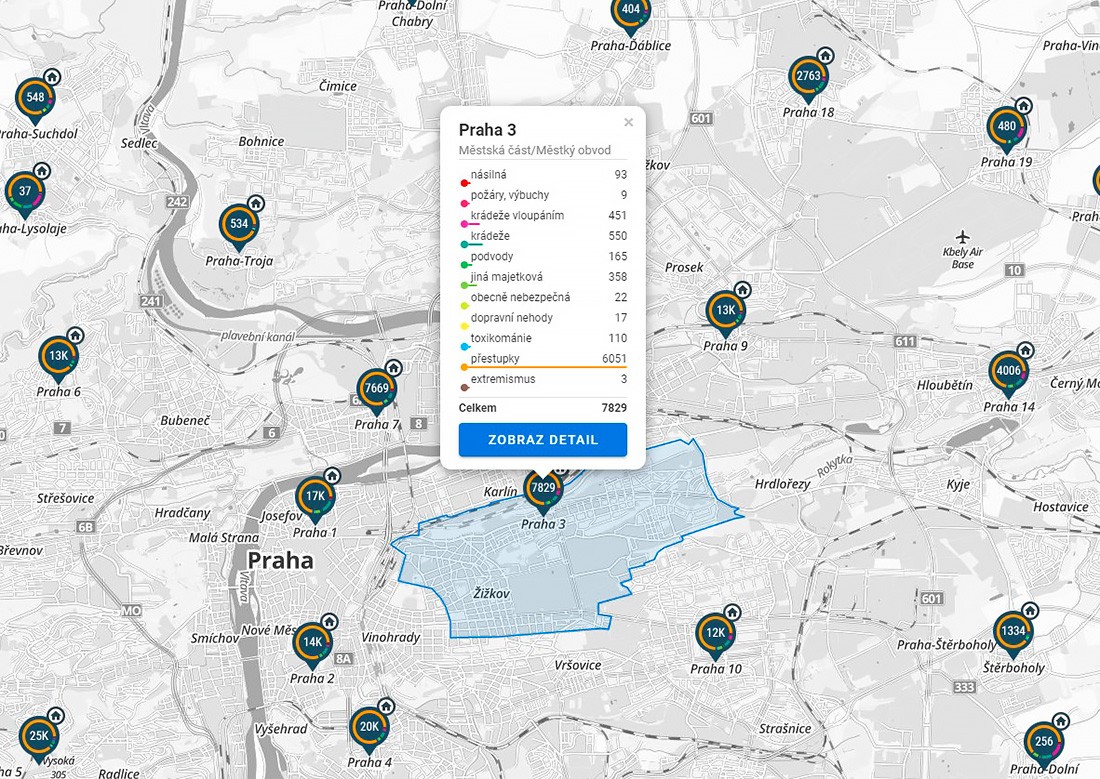Open the Praha 7 marker showing 7669
Image resolution: width=1100 pixels, height=779 pixels.
377,389
